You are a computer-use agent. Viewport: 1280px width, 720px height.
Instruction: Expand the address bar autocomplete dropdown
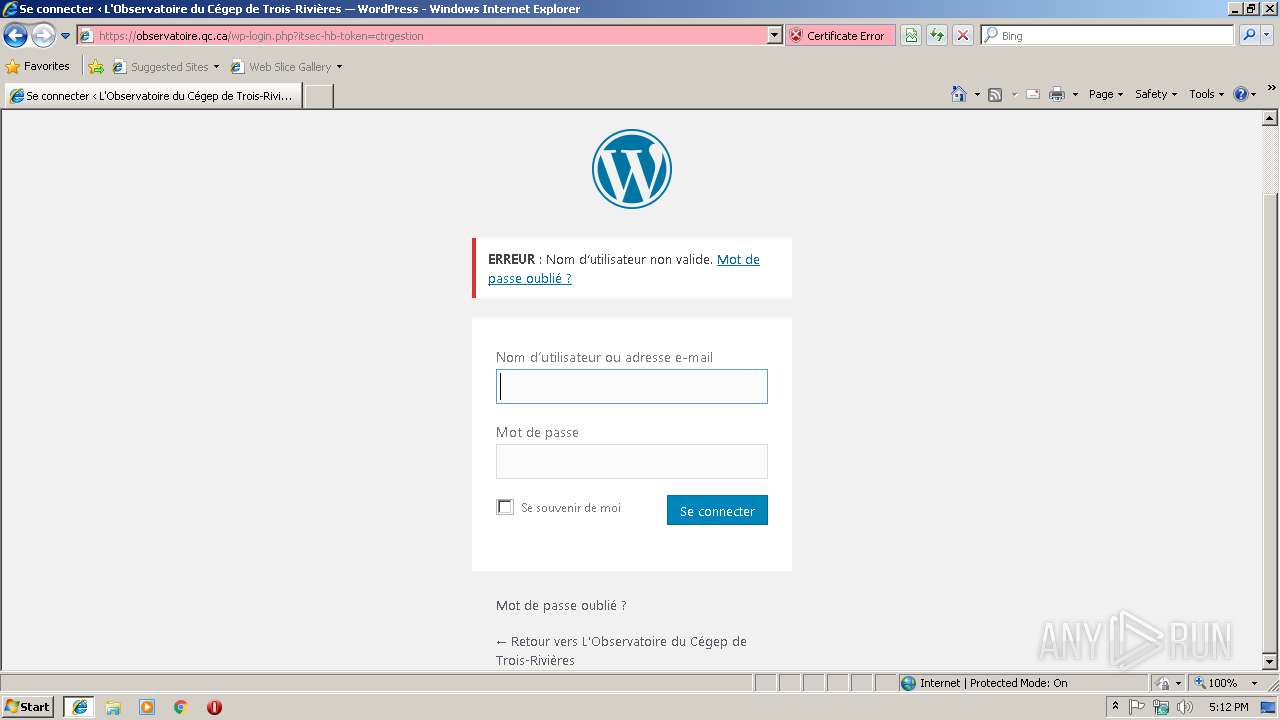coord(775,35)
